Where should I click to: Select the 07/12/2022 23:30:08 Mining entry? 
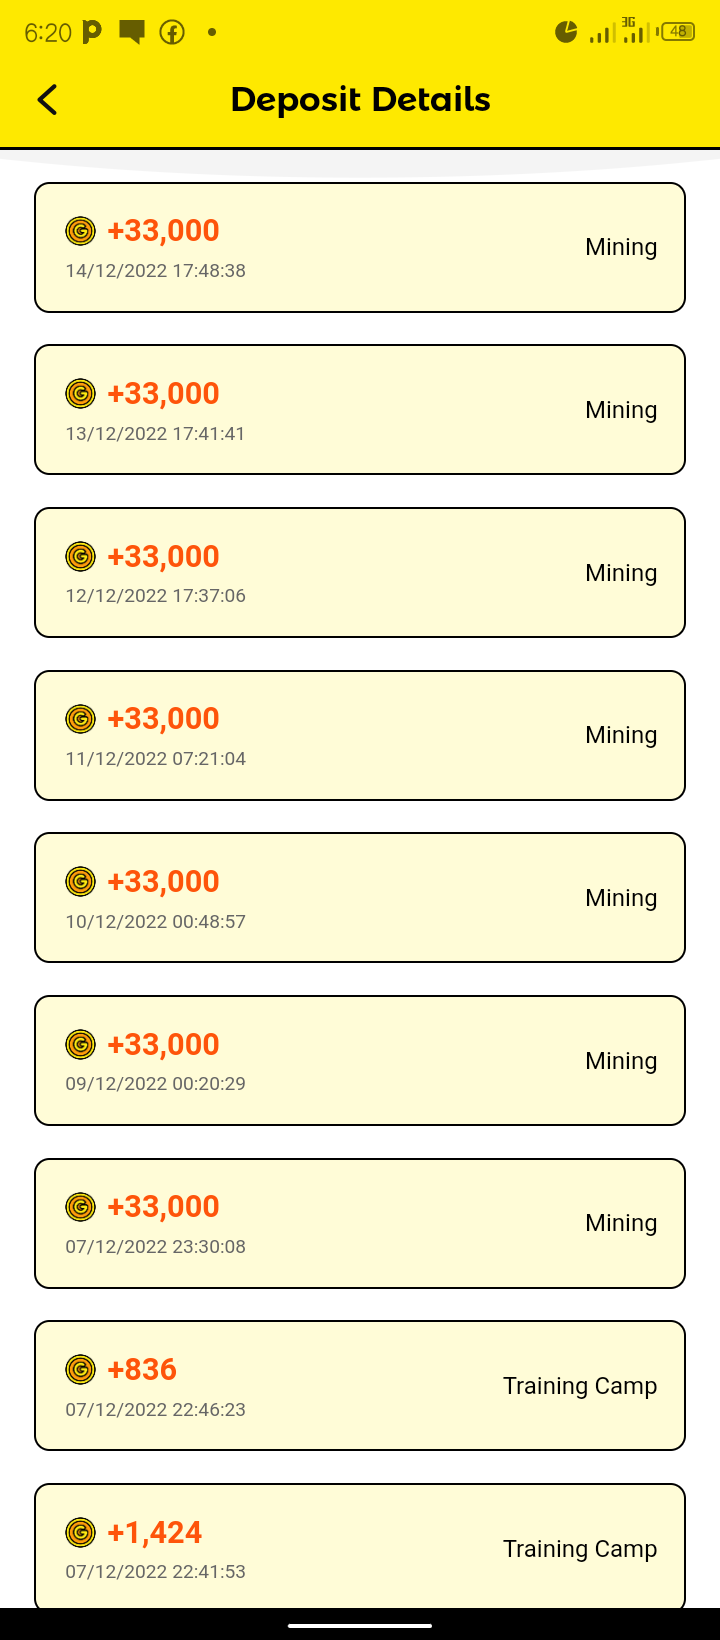pyautogui.click(x=360, y=1224)
